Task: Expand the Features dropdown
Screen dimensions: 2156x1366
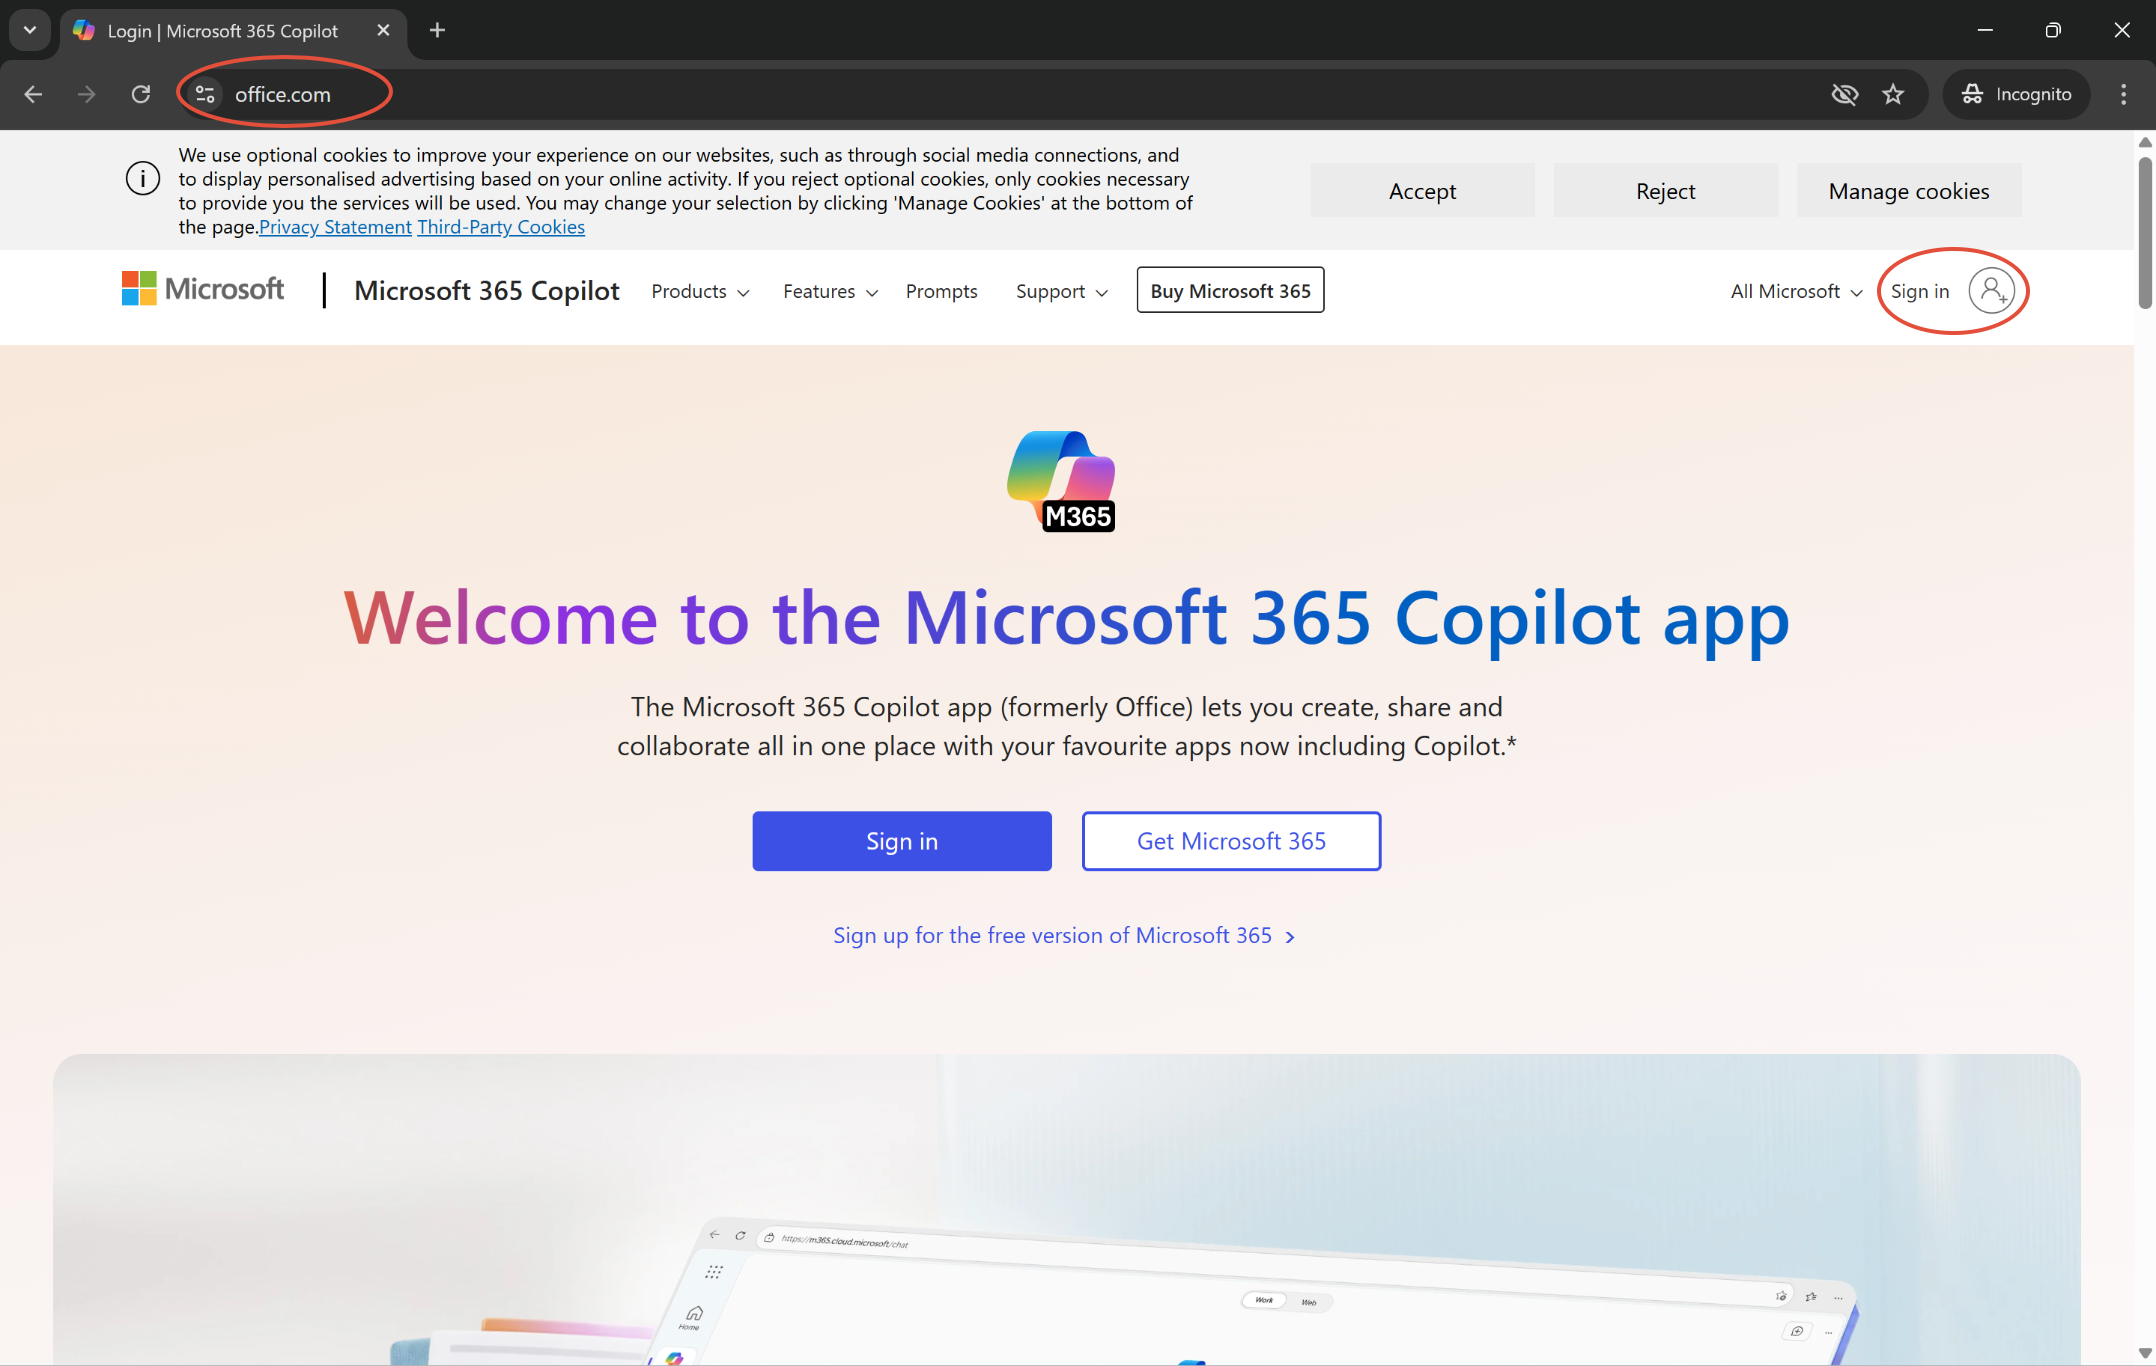Action: pyautogui.click(x=830, y=291)
